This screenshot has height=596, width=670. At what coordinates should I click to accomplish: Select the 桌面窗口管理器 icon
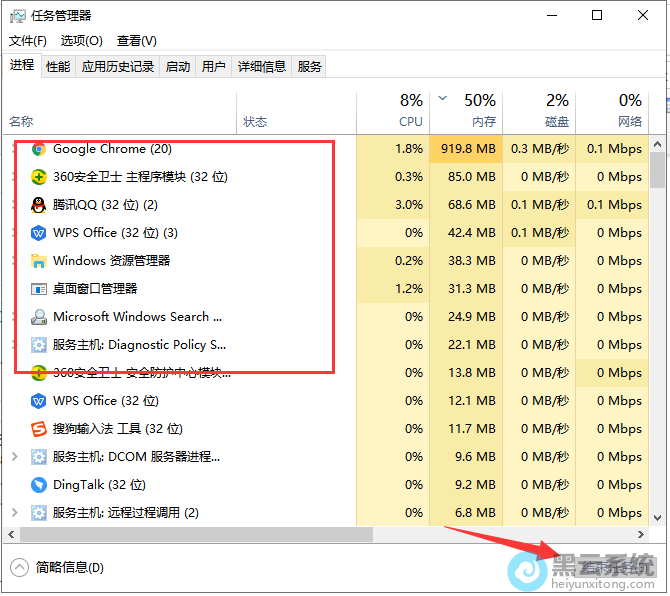point(39,289)
